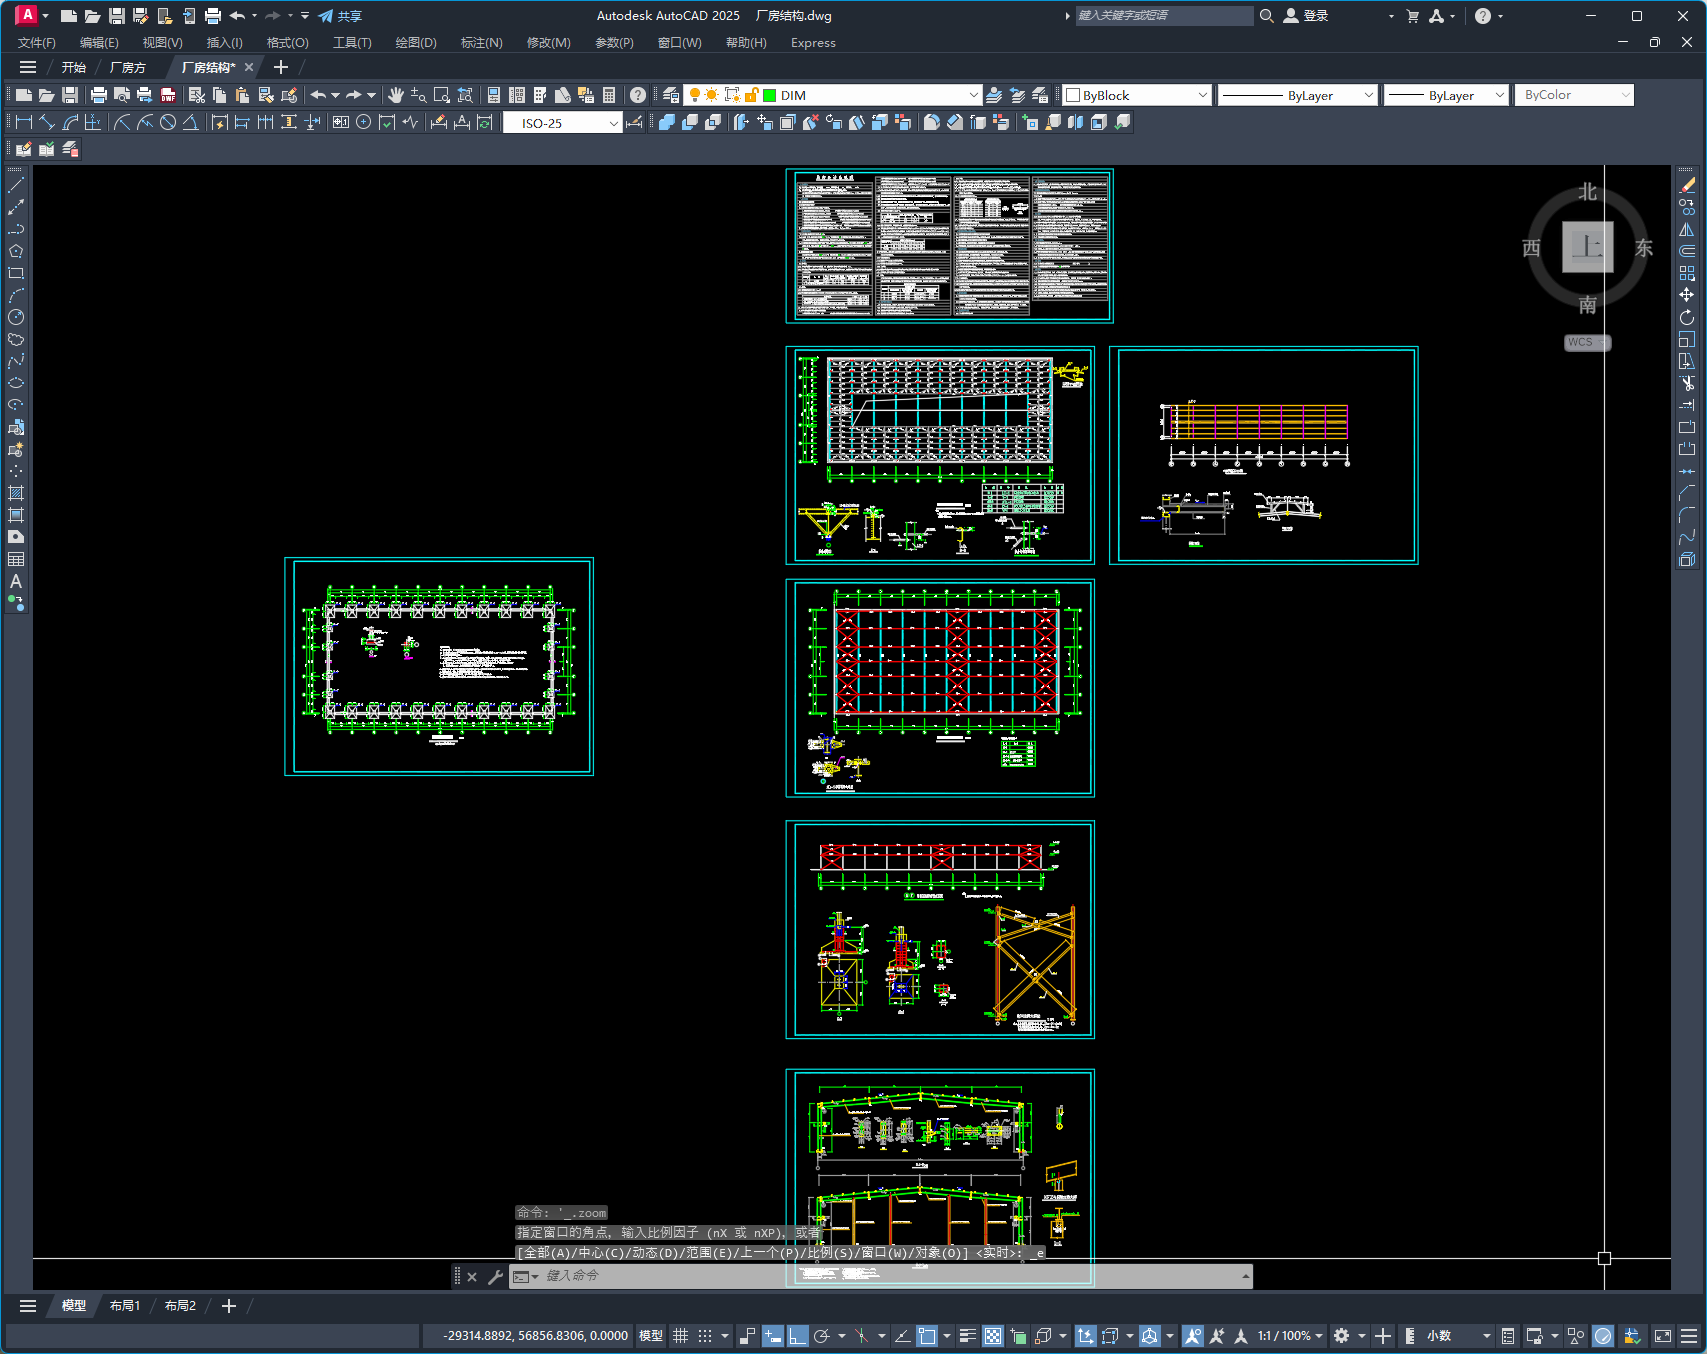Open the AutoCAD application menu (red A)
The width and height of the screenshot is (1707, 1354).
coord(27,15)
